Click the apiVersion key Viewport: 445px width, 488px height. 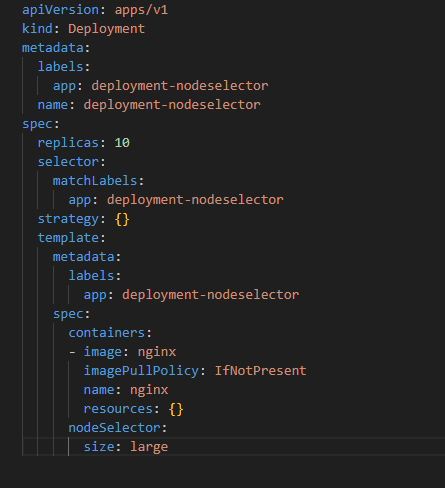(60, 10)
